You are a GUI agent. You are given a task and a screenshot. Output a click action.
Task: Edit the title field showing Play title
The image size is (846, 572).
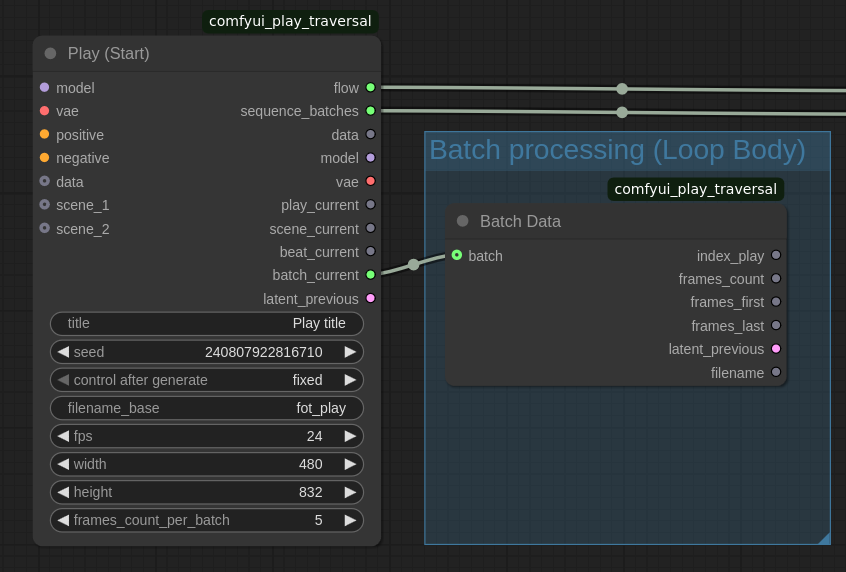[207, 323]
